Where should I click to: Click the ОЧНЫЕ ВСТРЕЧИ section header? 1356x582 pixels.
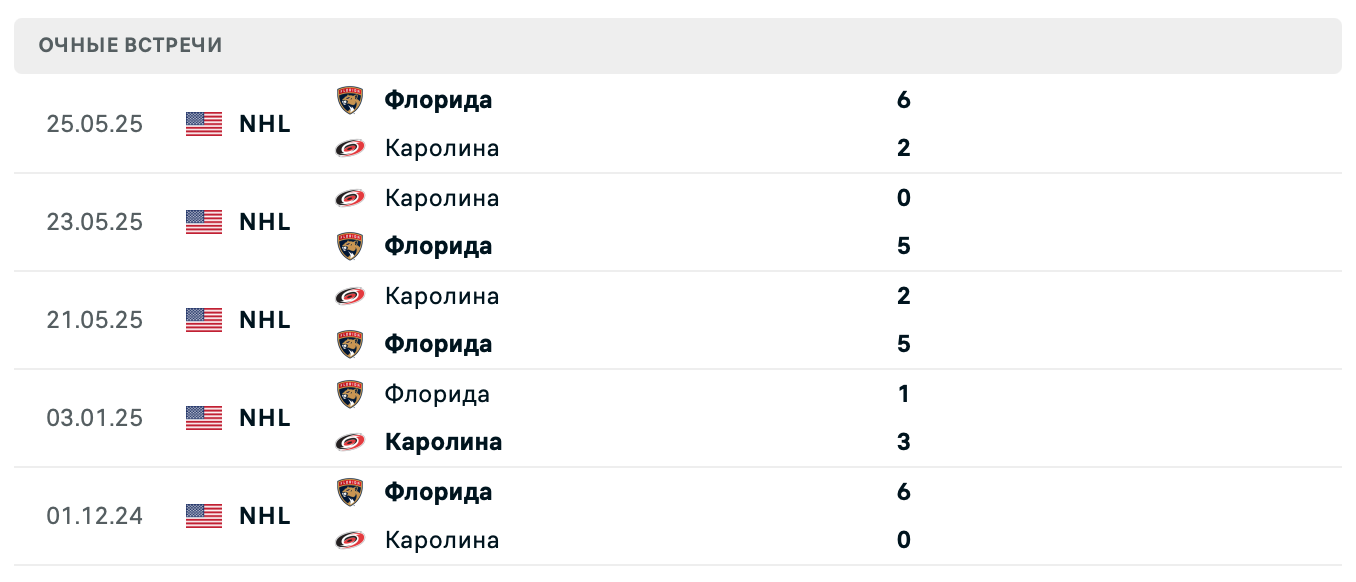click(130, 45)
